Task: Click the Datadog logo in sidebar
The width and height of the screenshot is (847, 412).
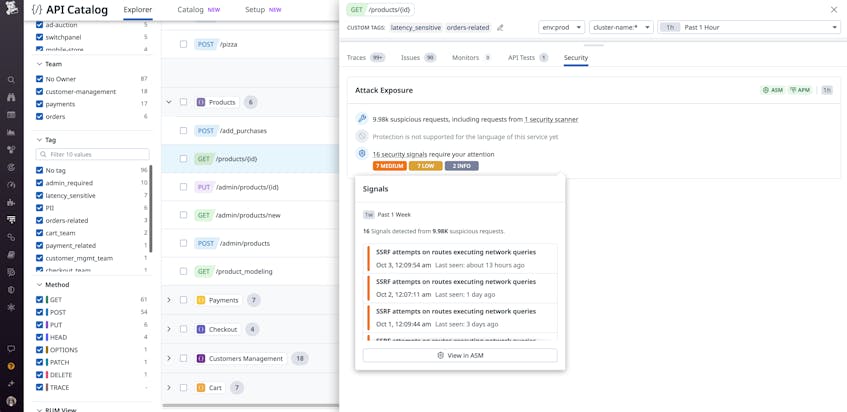Action: [x=11, y=9]
